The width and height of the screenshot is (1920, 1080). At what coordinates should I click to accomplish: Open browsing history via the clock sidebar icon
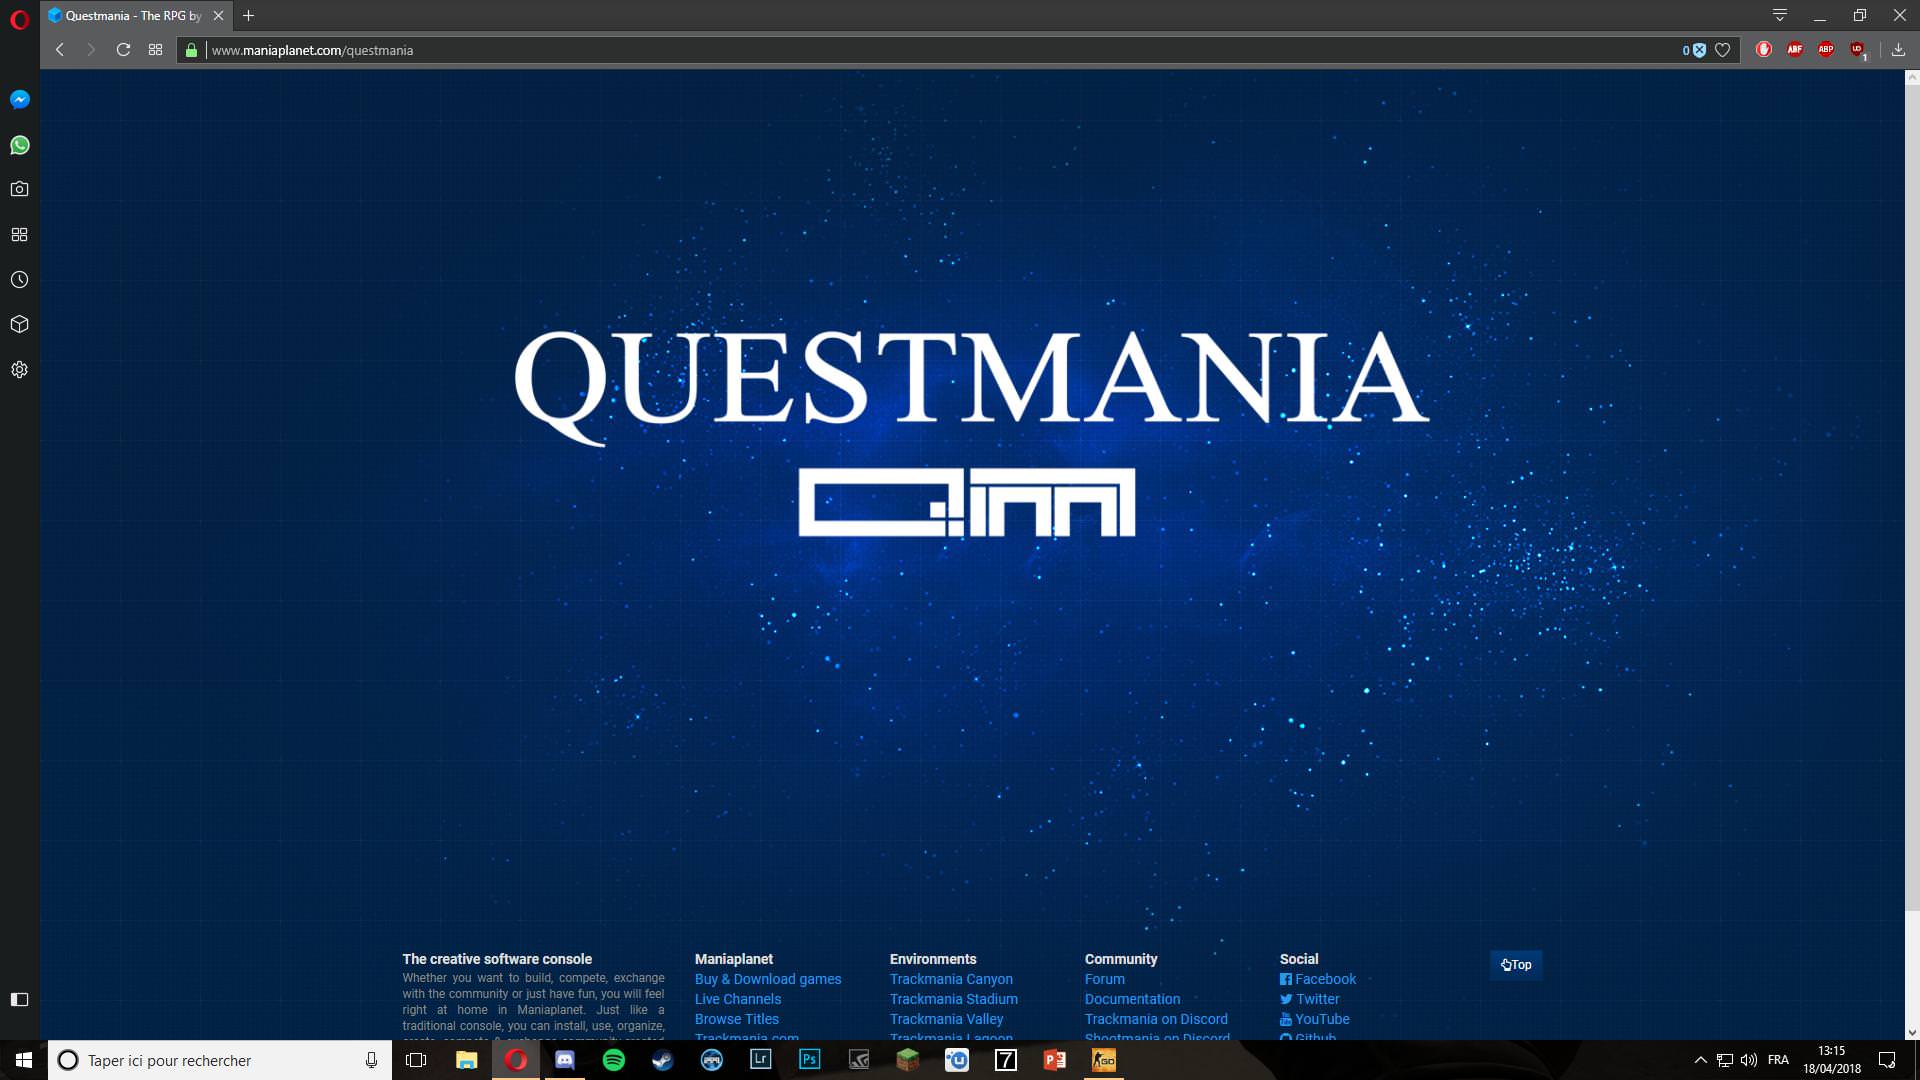[x=20, y=279]
